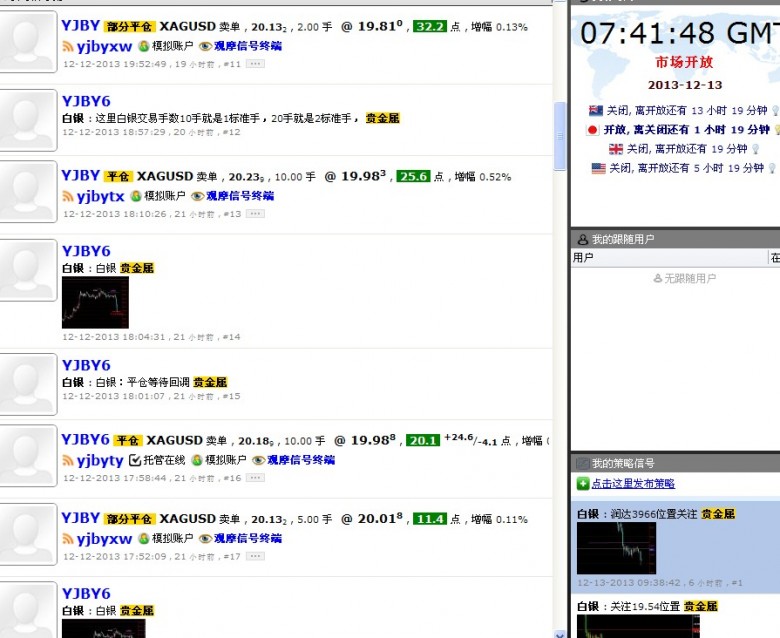
Task: Expand the '...' more button on post #11
Action: 255,63
